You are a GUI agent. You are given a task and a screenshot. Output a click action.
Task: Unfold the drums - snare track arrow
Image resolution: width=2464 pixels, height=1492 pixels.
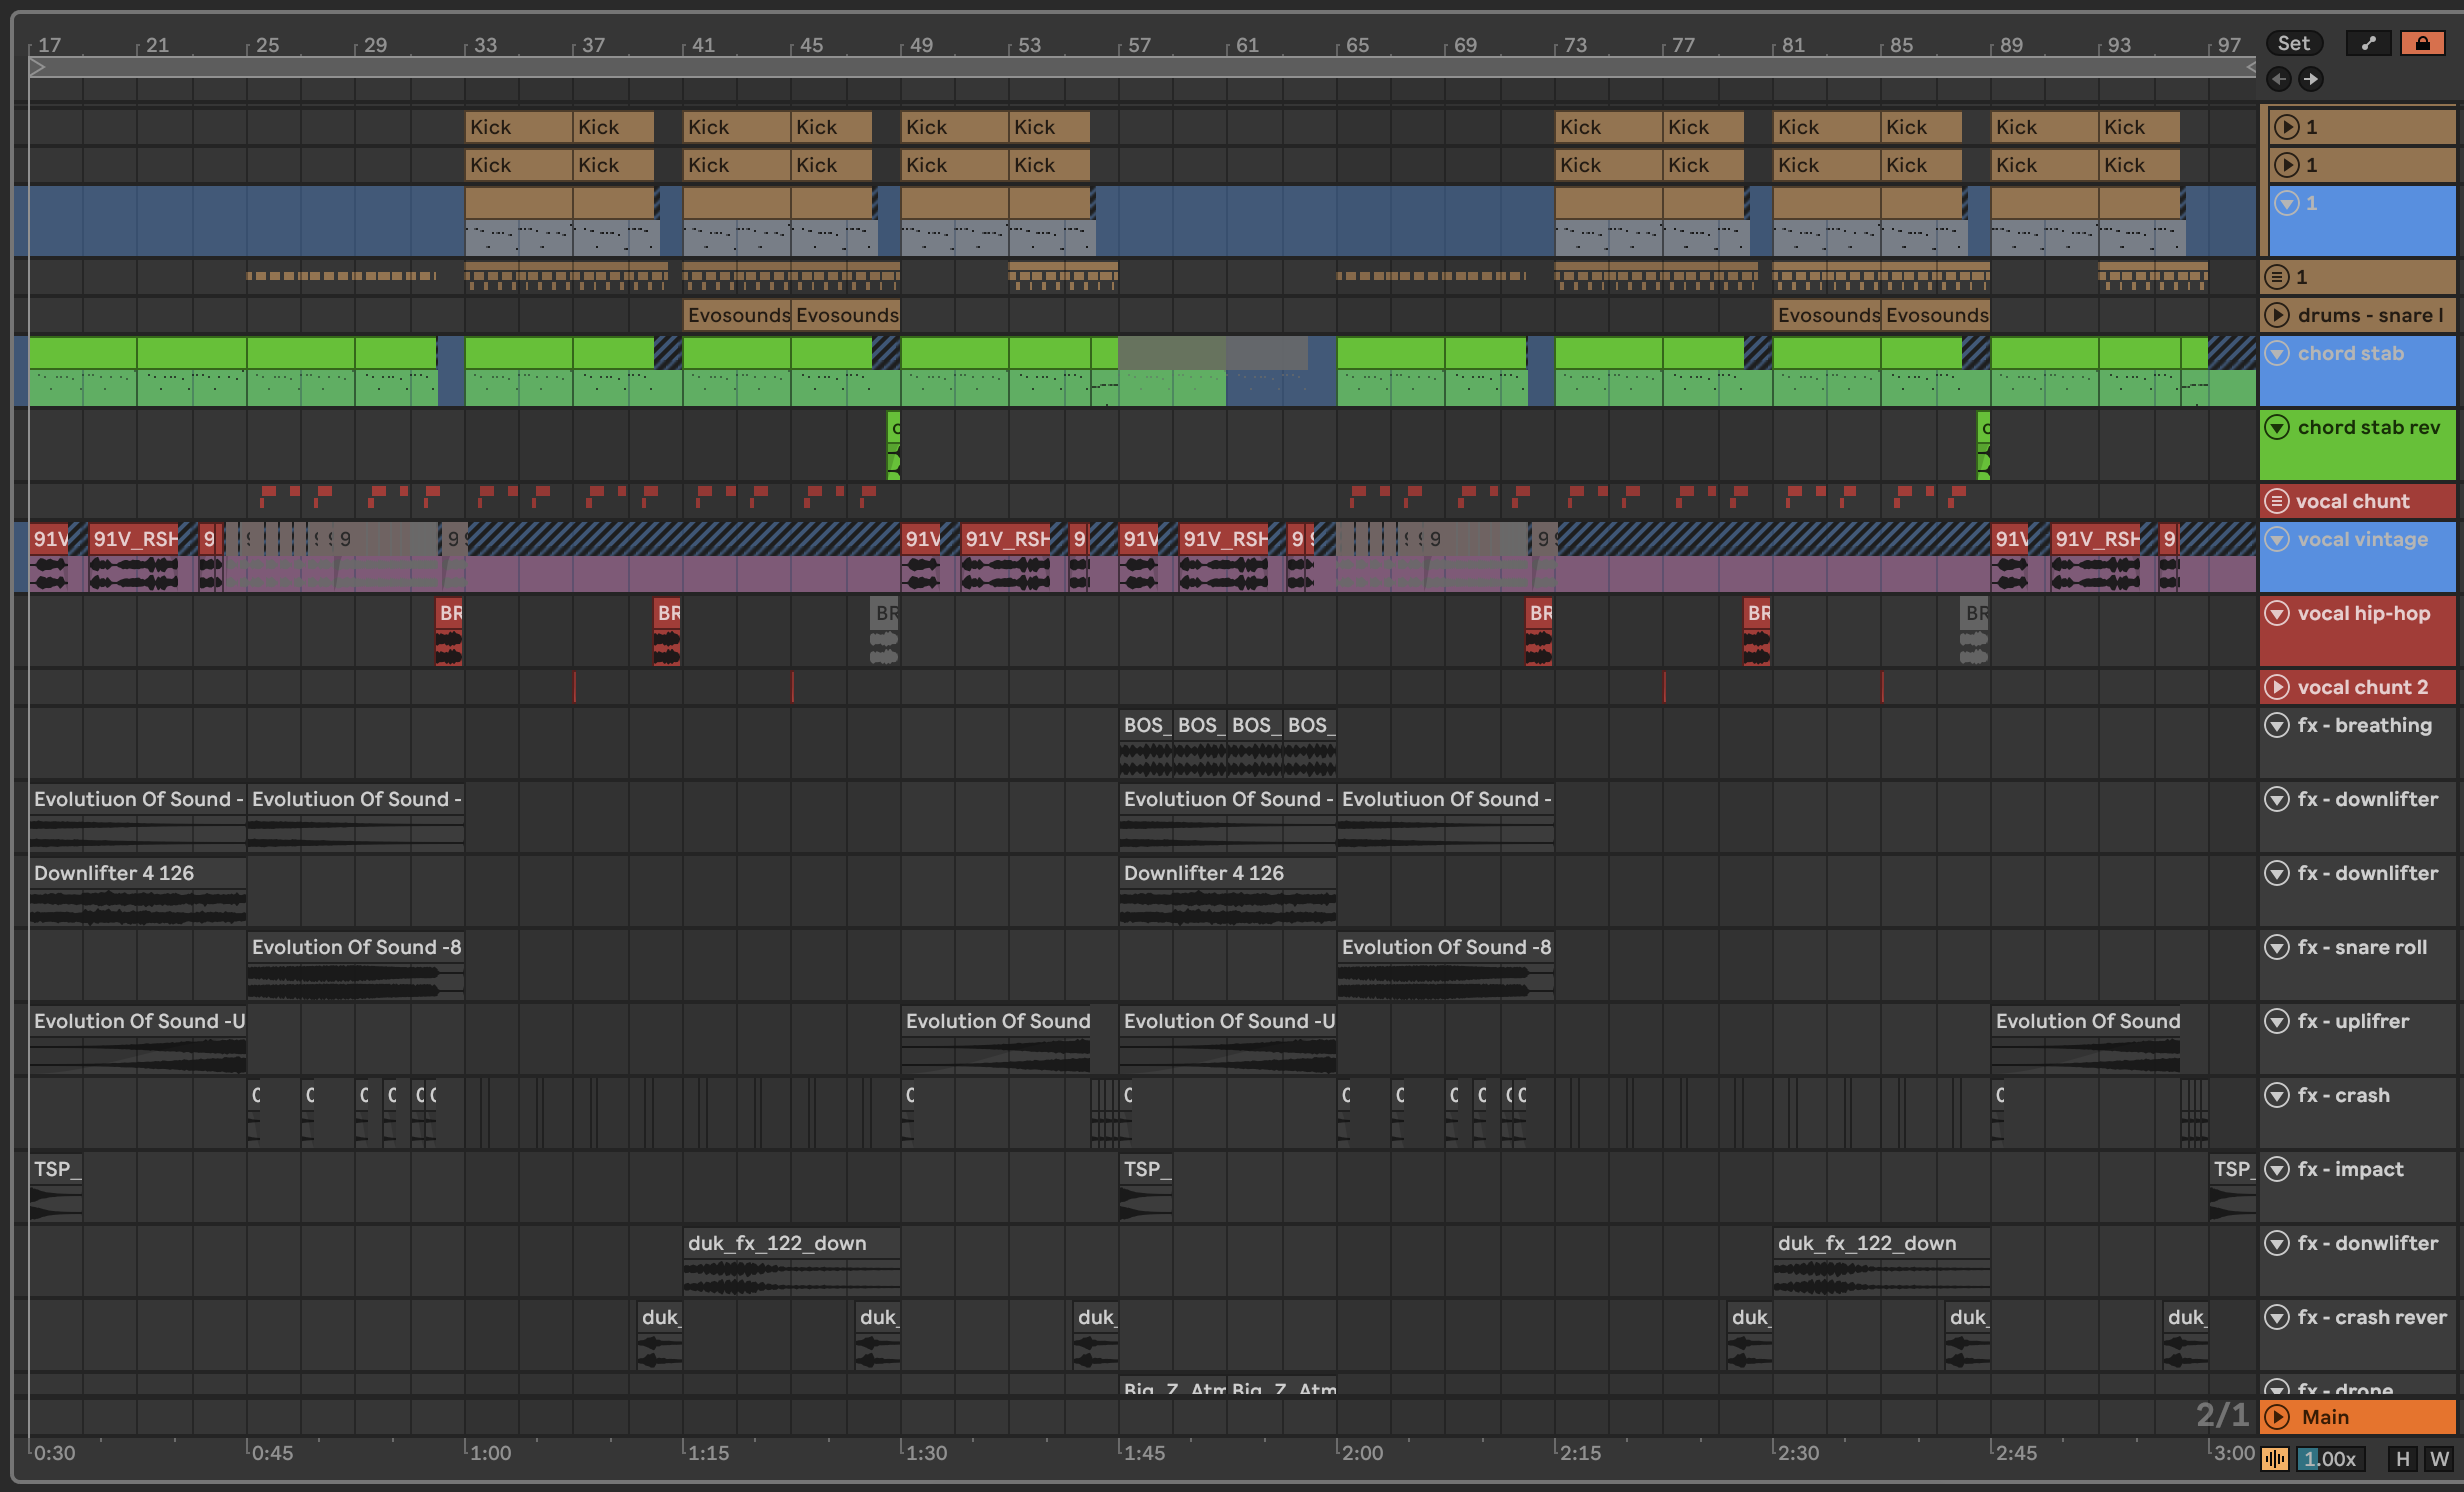point(2277,315)
